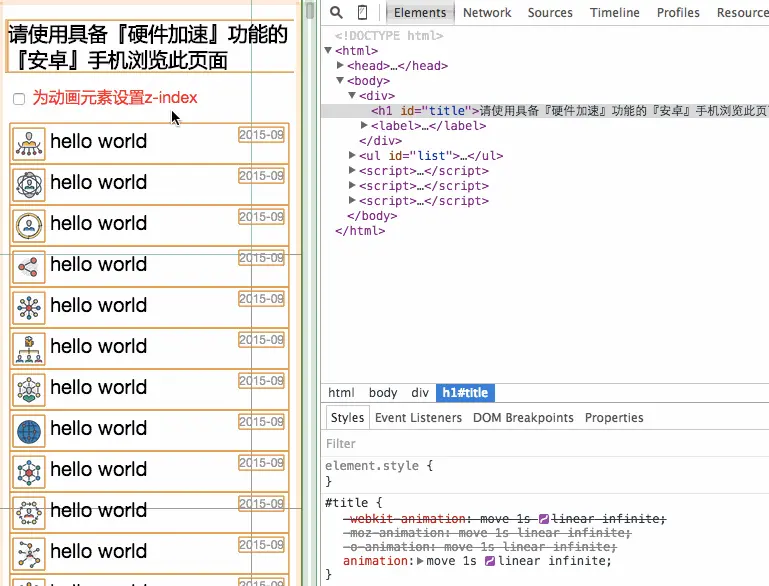Click the styles Filter input field
This screenshot has height=586, width=769.
544,444
